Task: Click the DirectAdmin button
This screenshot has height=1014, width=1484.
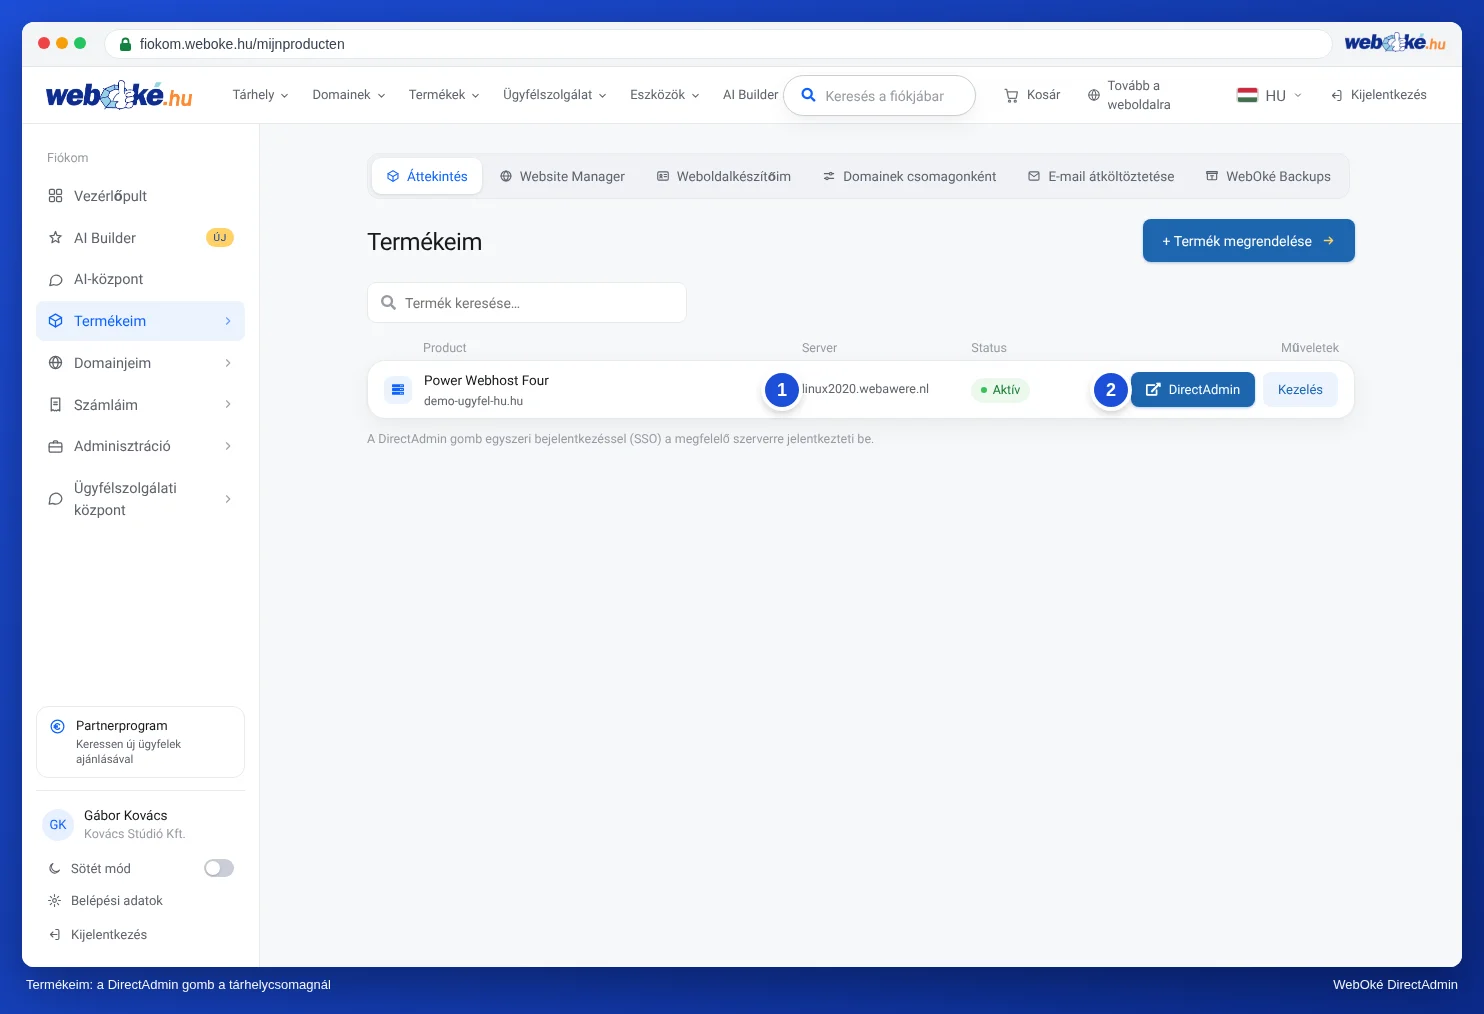Action: [x=1193, y=390]
